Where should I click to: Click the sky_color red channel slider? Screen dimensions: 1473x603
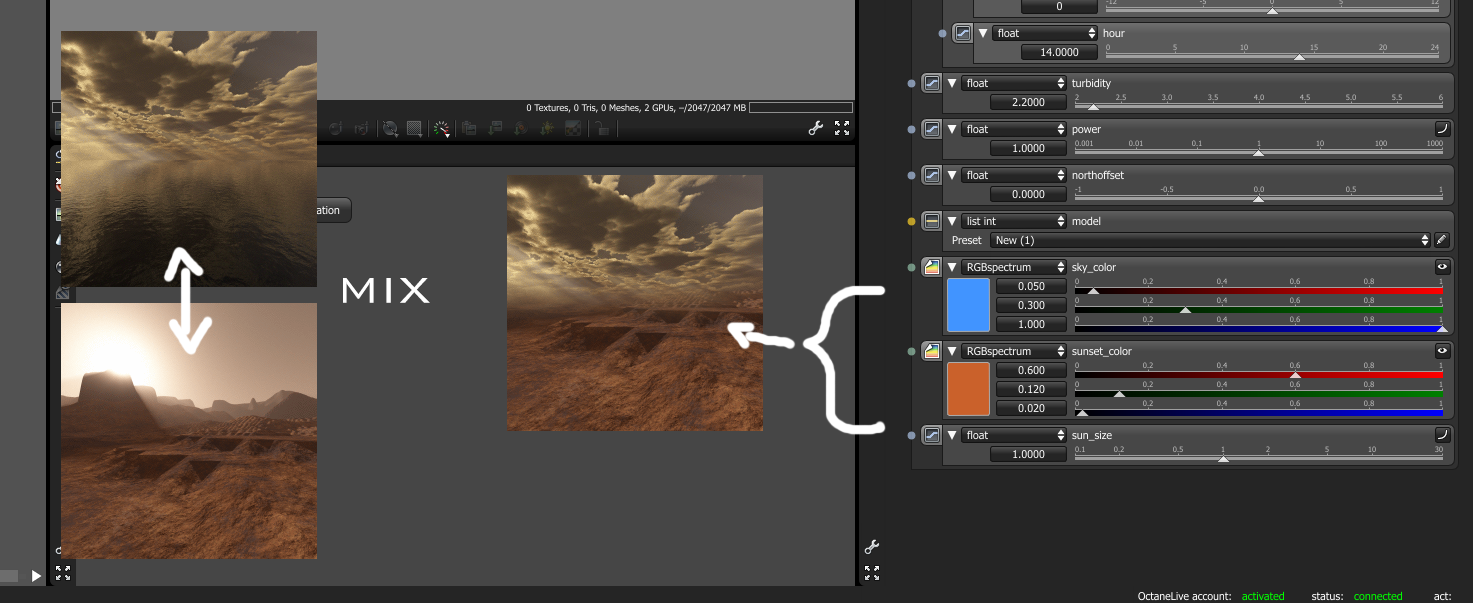point(1259,289)
